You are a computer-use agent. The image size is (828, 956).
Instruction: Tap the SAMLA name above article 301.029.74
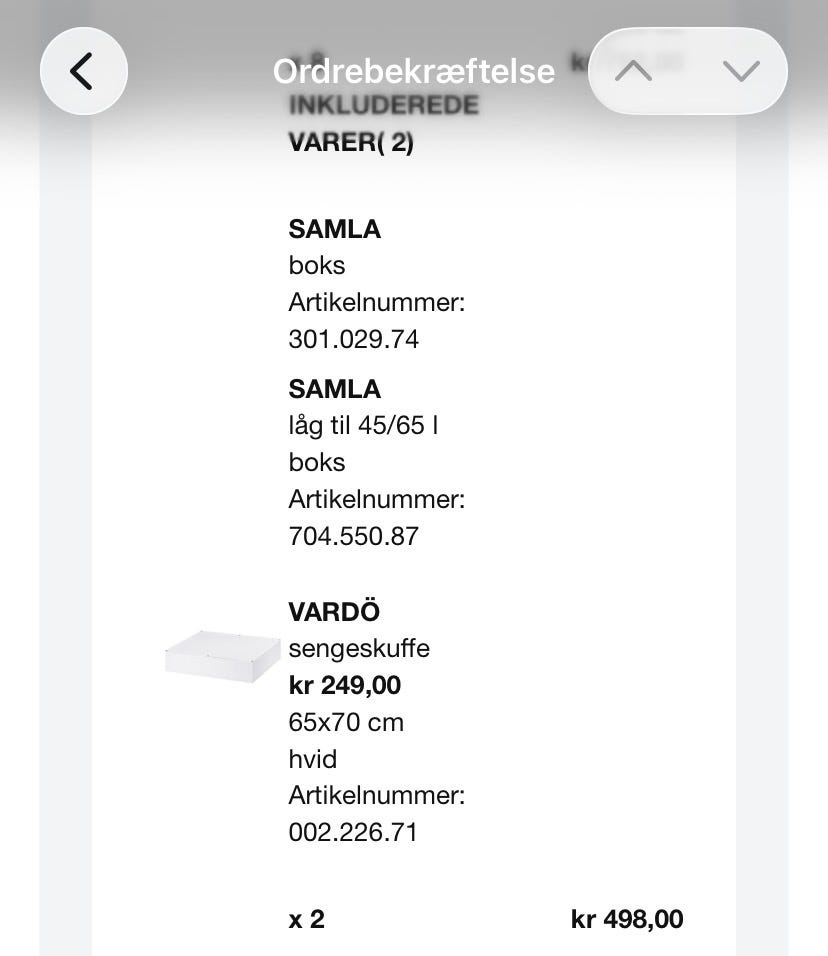coord(334,229)
